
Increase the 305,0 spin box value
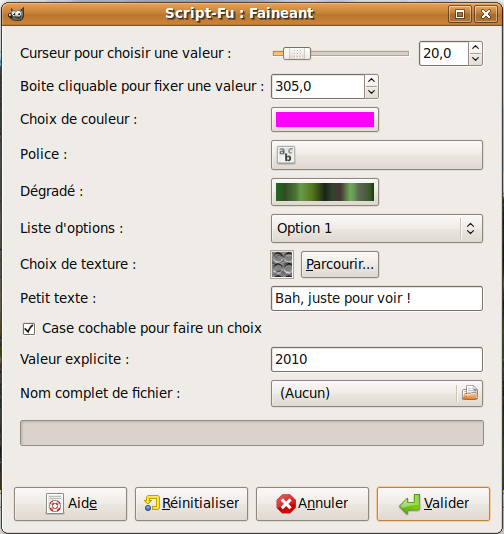[372, 81]
